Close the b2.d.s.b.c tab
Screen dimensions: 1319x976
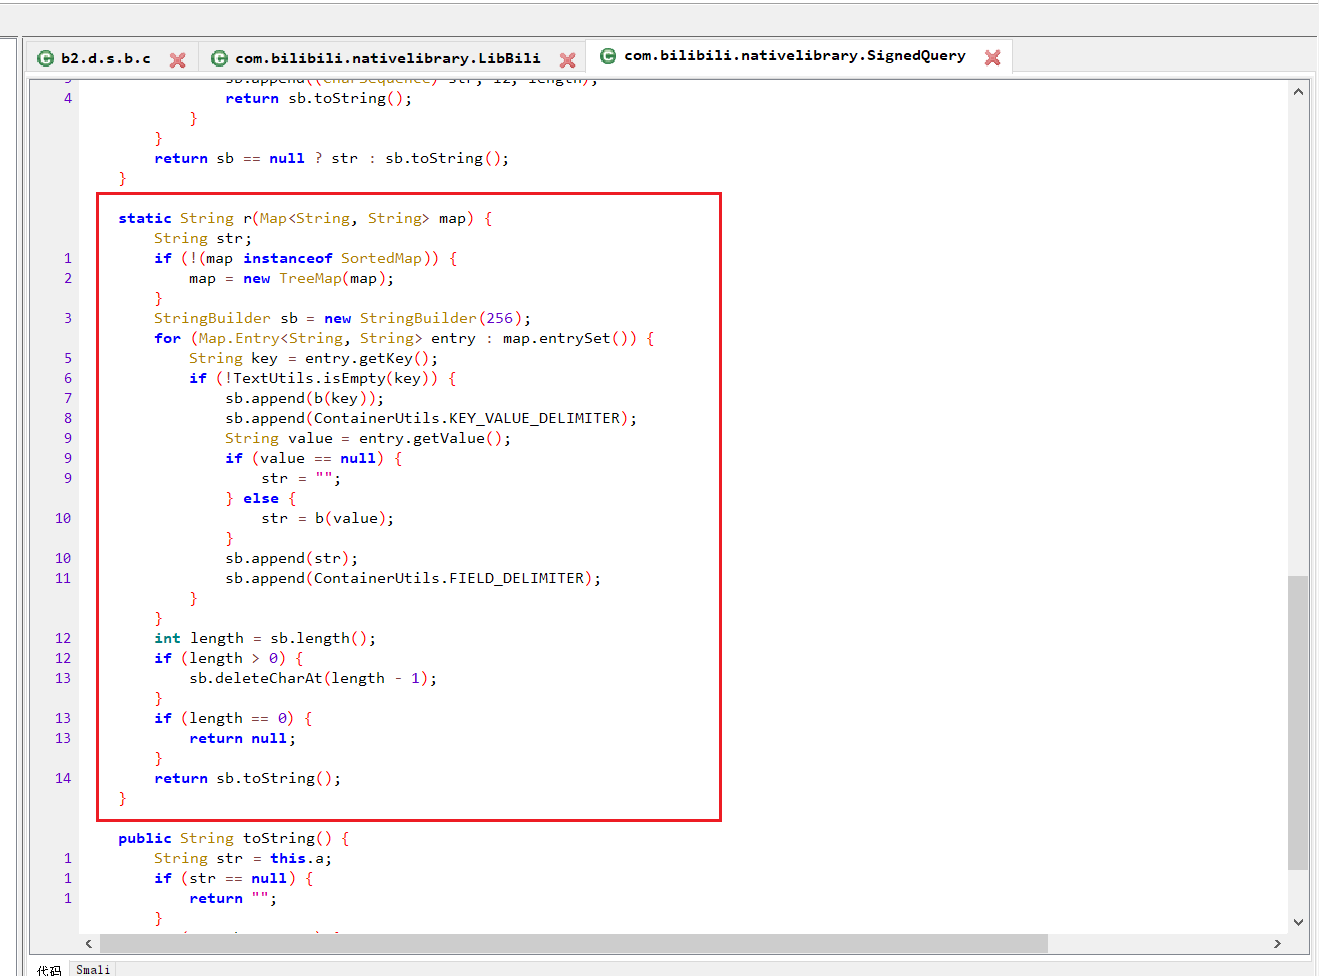[x=177, y=60]
